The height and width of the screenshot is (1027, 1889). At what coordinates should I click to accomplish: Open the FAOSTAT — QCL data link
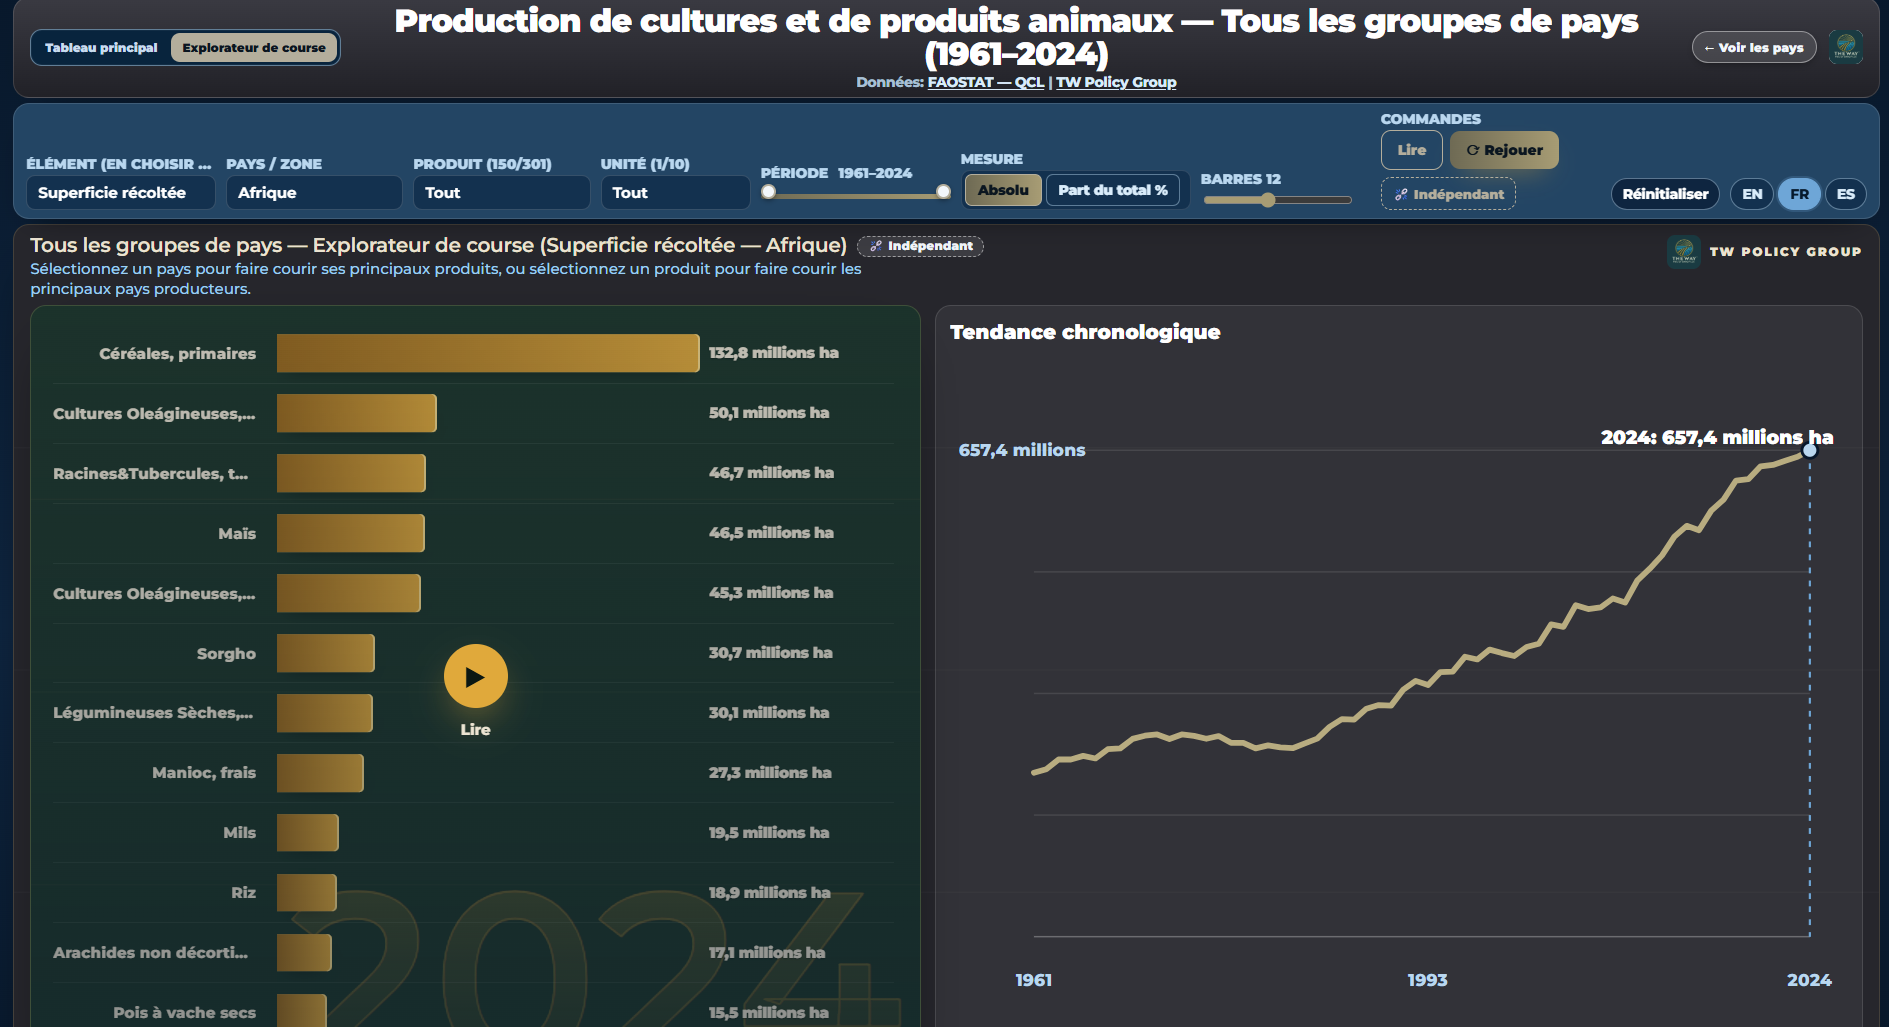[985, 82]
